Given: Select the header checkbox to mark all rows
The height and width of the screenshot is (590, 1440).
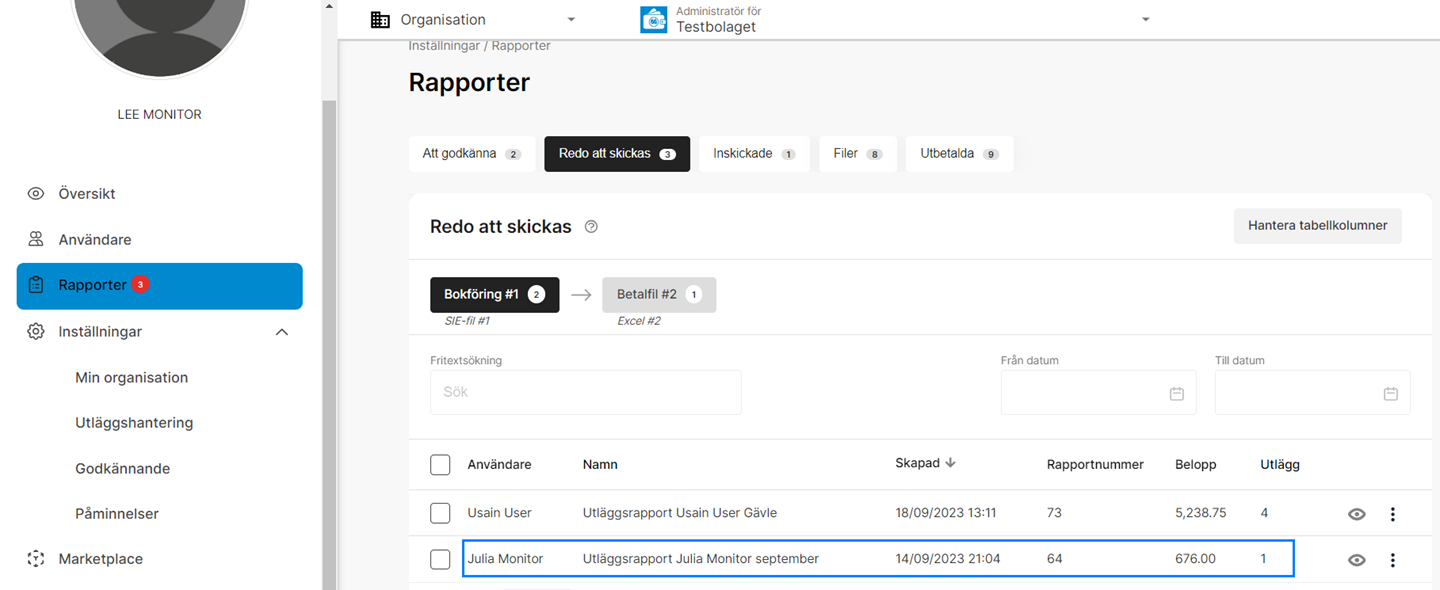Looking at the screenshot, I should [440, 464].
